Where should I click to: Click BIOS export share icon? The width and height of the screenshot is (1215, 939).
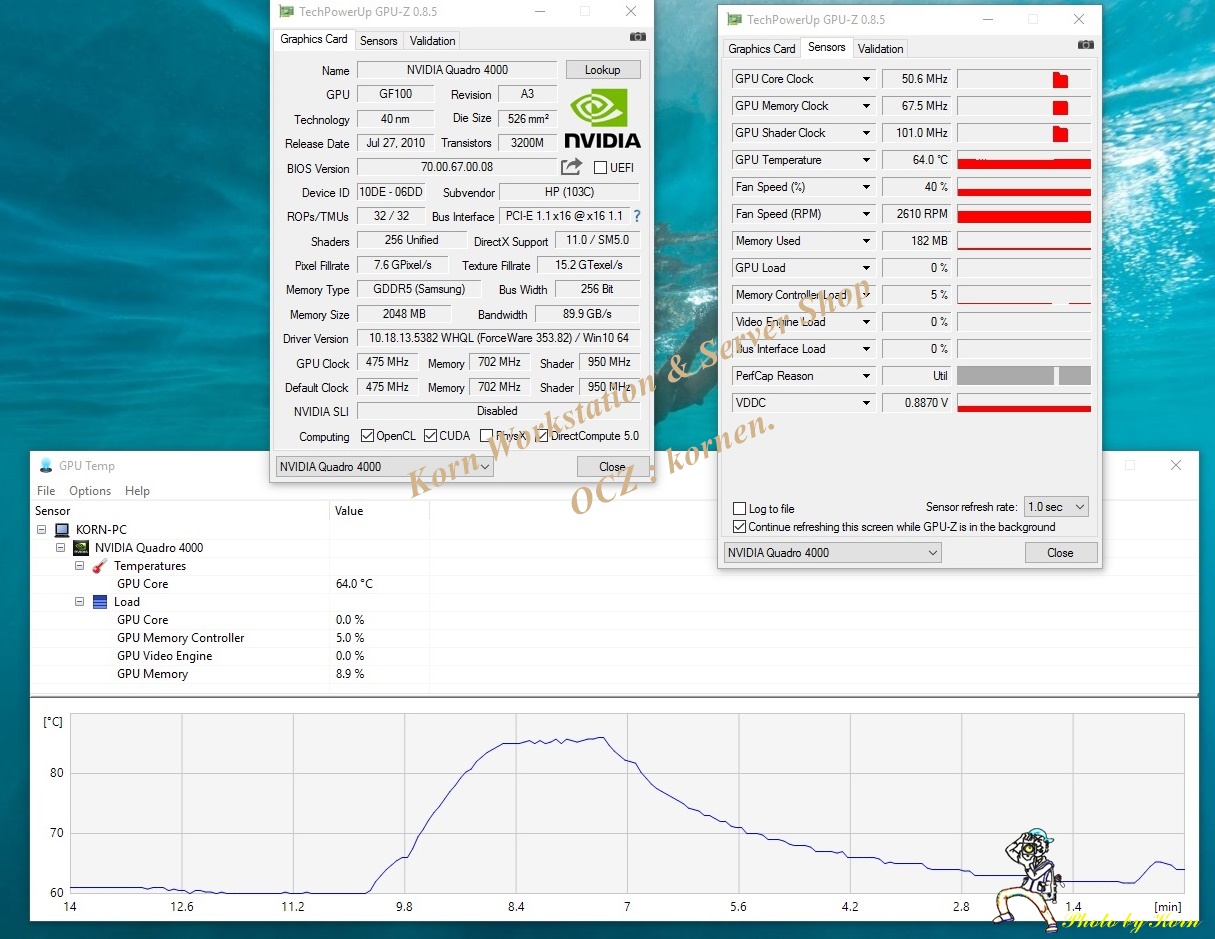coord(571,167)
